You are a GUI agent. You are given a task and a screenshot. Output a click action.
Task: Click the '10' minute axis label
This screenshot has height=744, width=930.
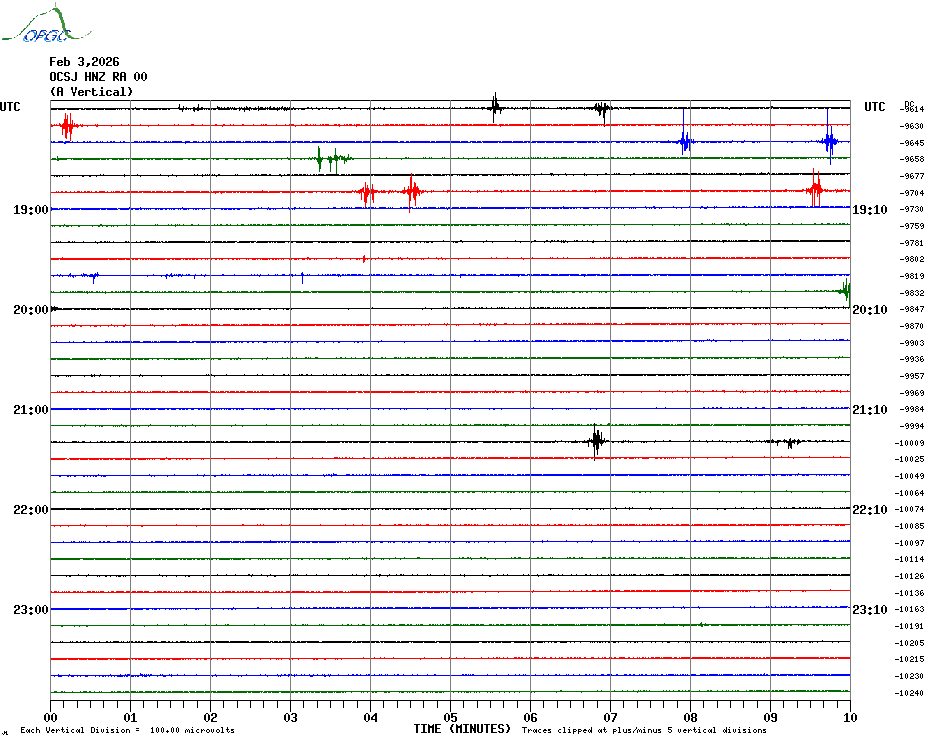[851, 717]
